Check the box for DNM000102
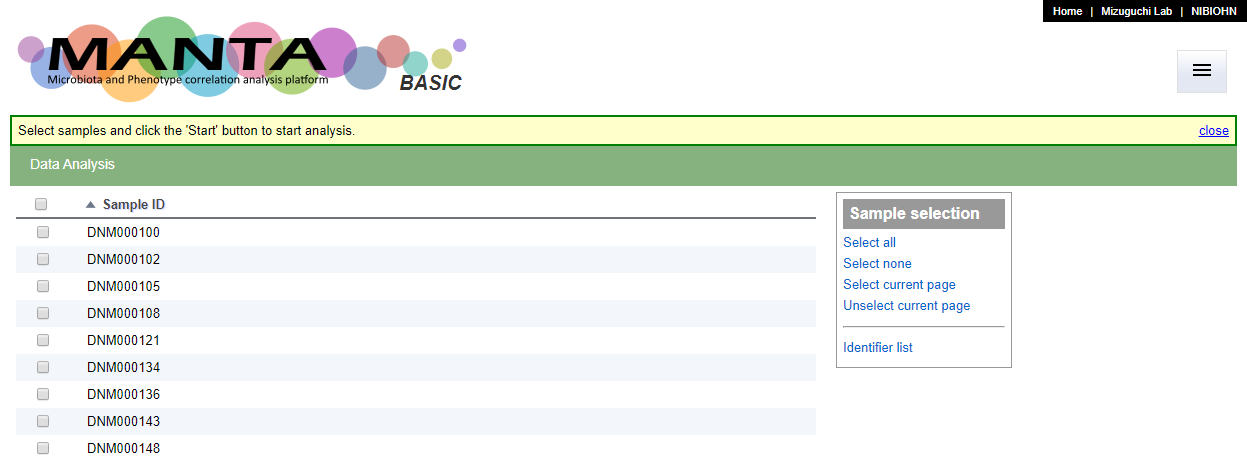The width and height of the screenshot is (1247, 461). pos(43,259)
